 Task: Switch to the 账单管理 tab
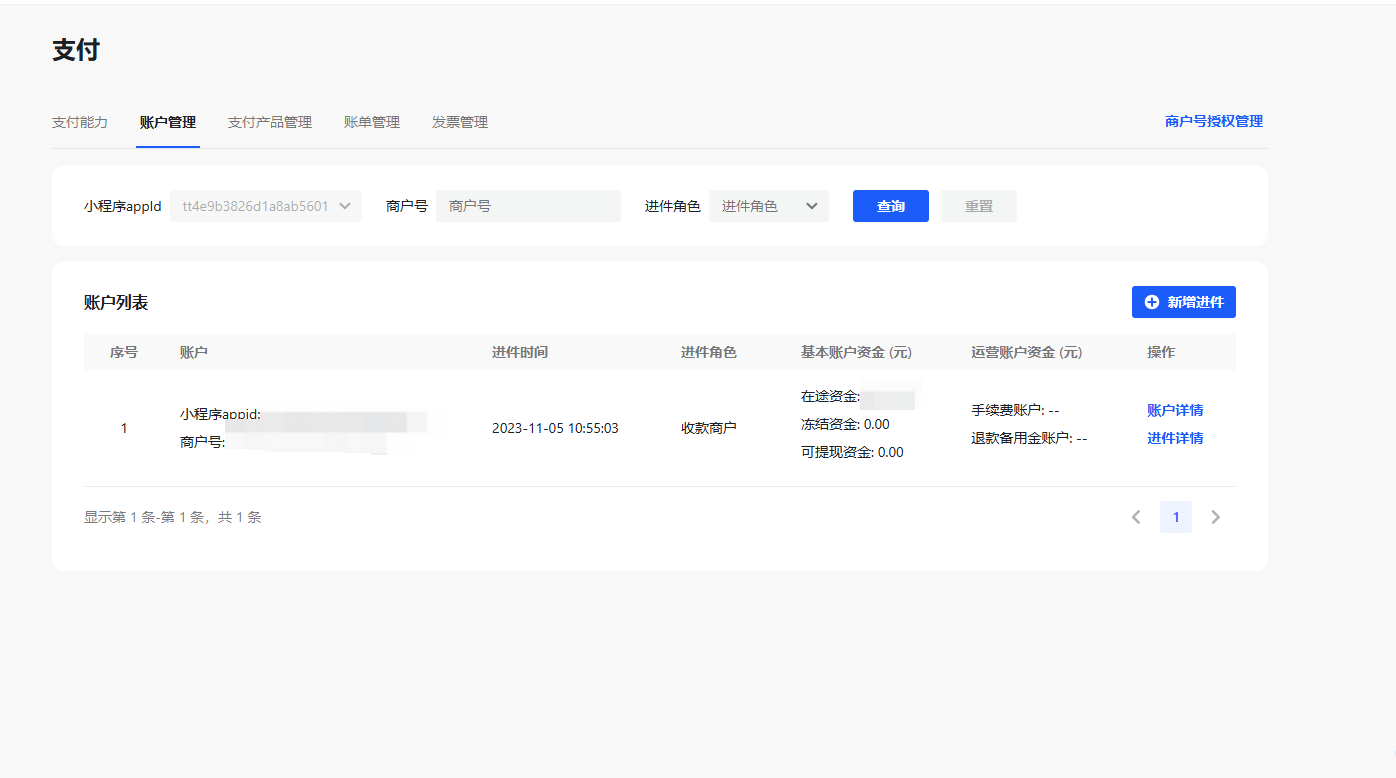click(372, 122)
